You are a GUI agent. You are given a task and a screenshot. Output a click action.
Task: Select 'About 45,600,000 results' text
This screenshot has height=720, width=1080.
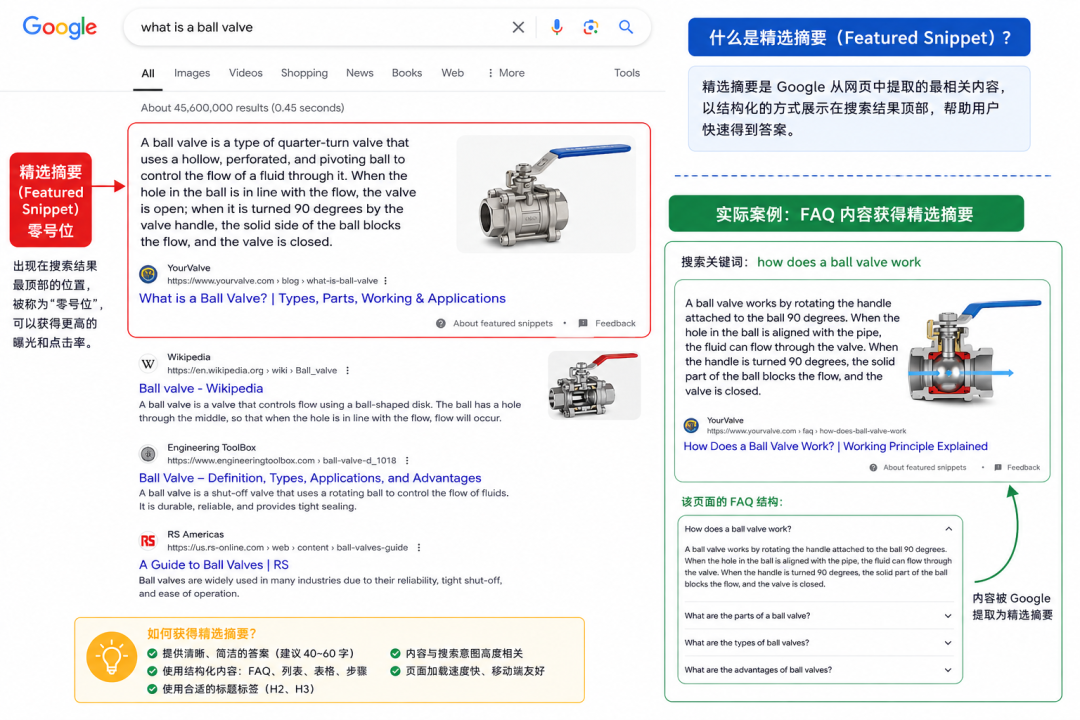click(242, 108)
